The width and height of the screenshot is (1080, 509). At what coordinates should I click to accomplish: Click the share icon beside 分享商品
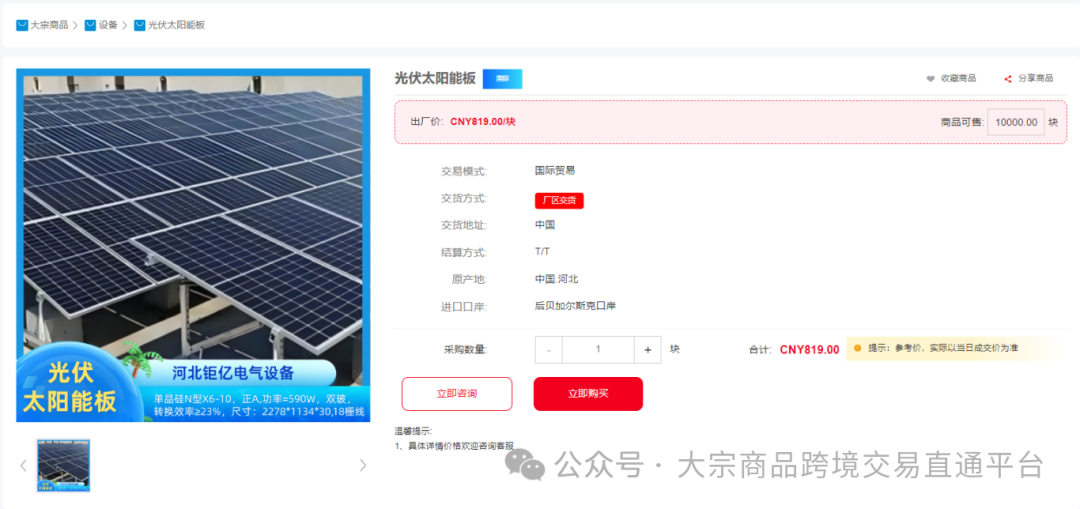pyautogui.click(x=1008, y=78)
